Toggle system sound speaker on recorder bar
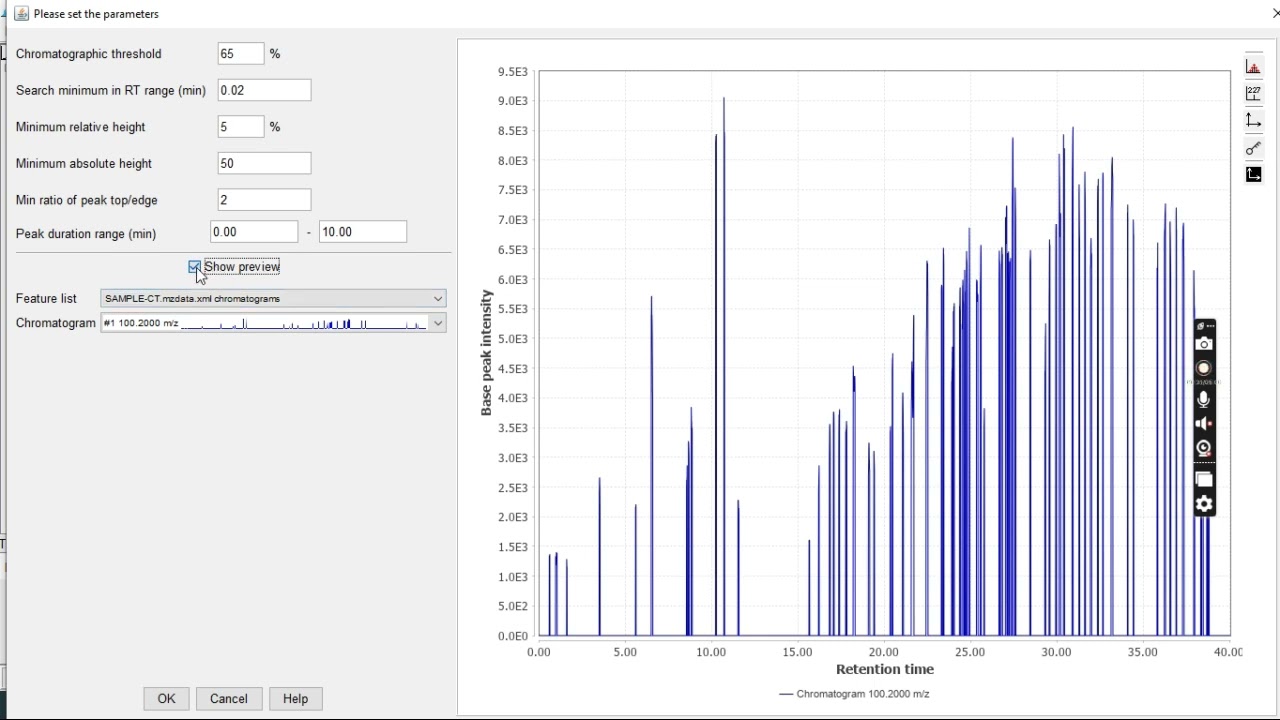1280x720 pixels. [x=1204, y=424]
